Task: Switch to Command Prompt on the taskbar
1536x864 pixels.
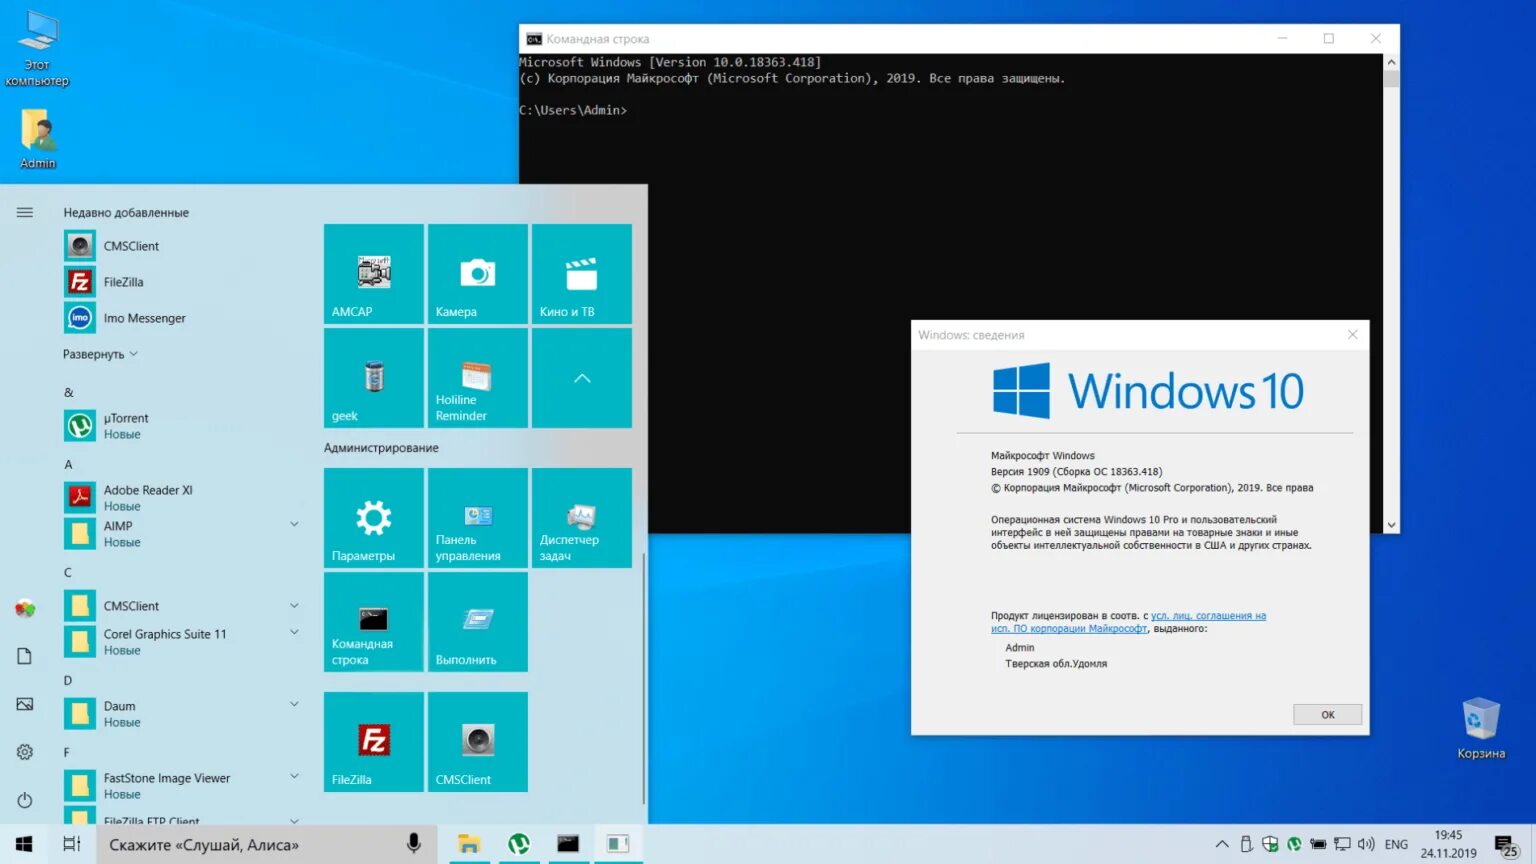Action: point(568,844)
